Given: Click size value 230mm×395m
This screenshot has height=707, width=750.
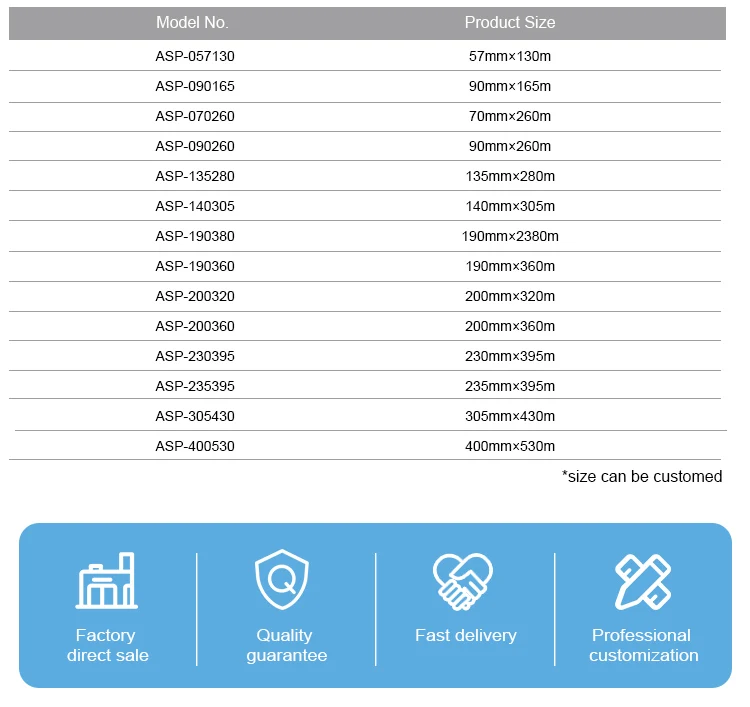Looking at the screenshot, I should pos(510,356).
